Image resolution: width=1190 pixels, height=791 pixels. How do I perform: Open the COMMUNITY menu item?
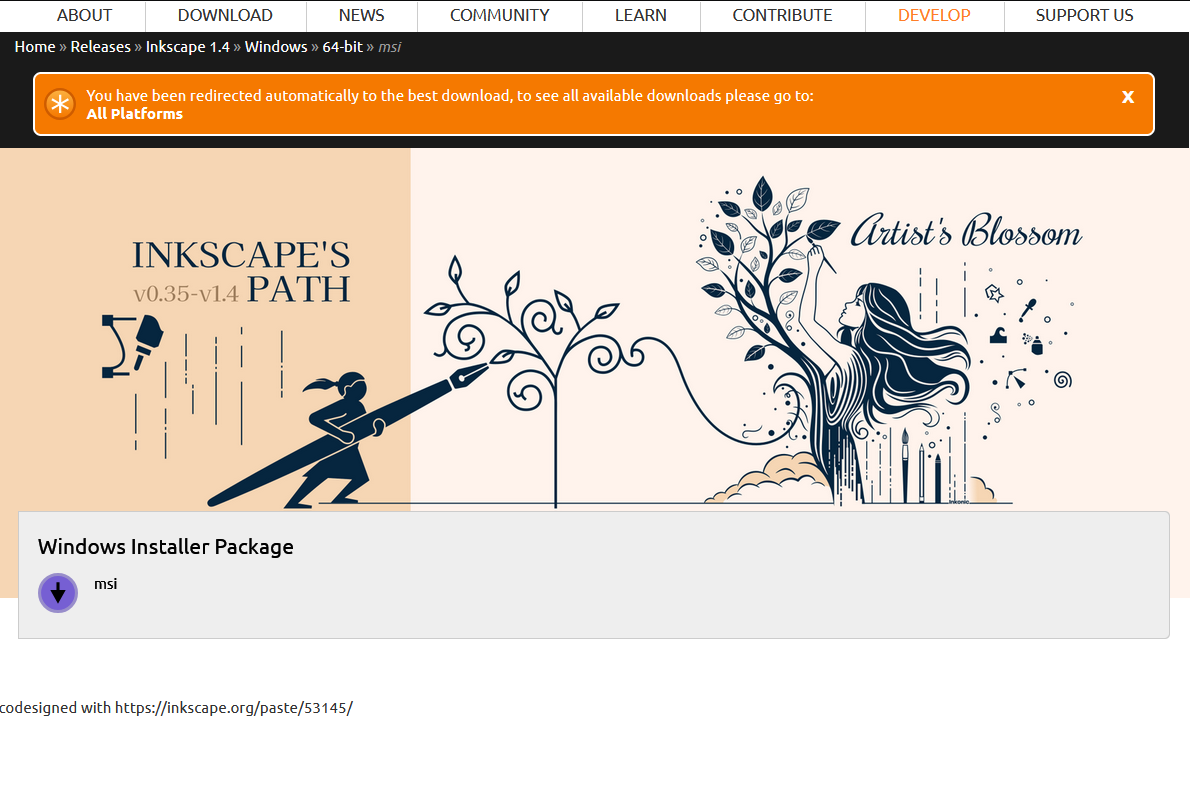click(x=499, y=15)
